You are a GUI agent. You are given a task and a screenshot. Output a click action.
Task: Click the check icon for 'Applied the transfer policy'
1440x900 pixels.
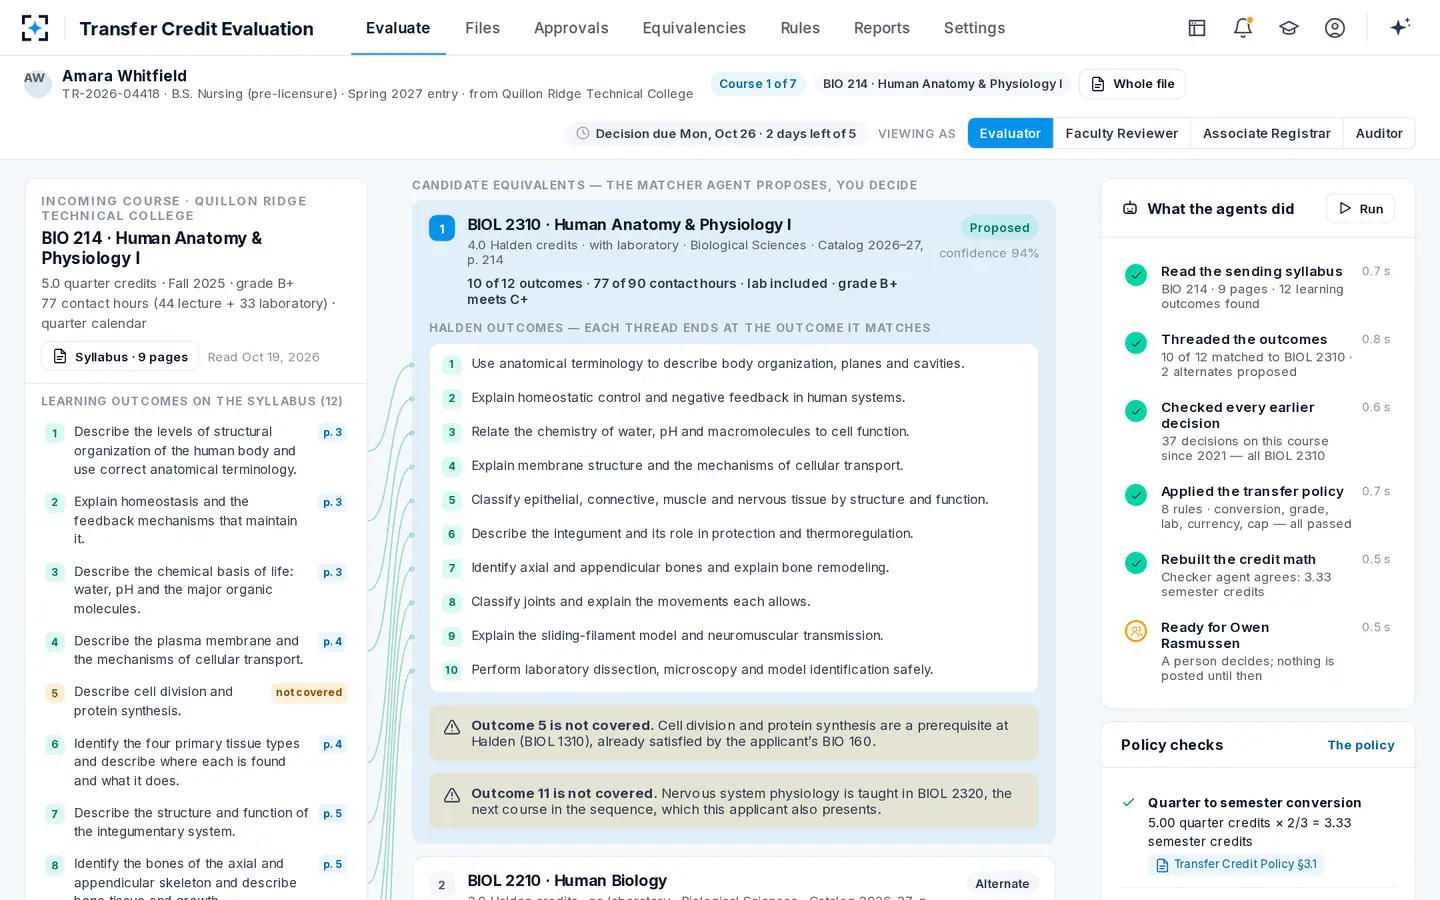point(1136,495)
